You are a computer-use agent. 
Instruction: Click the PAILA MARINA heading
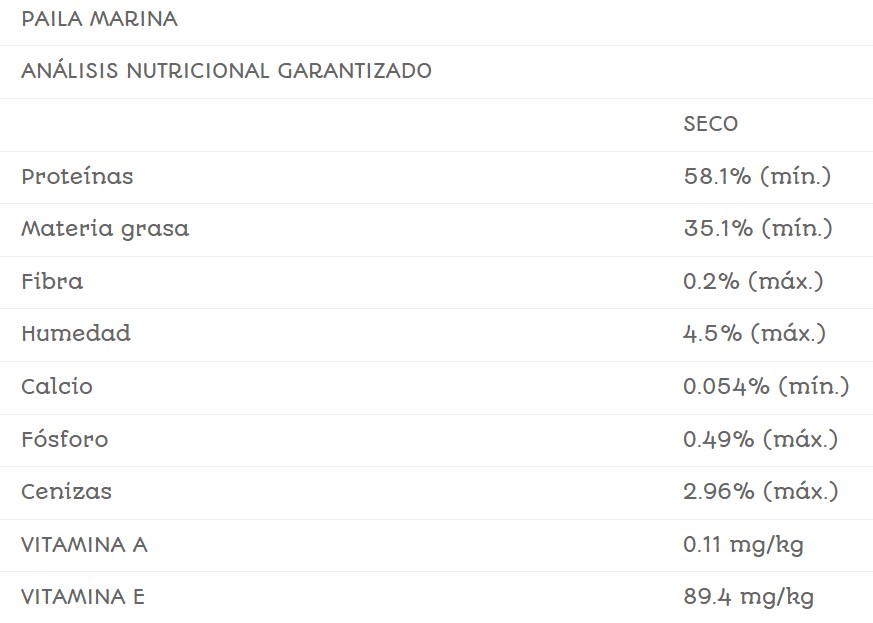click(x=99, y=19)
